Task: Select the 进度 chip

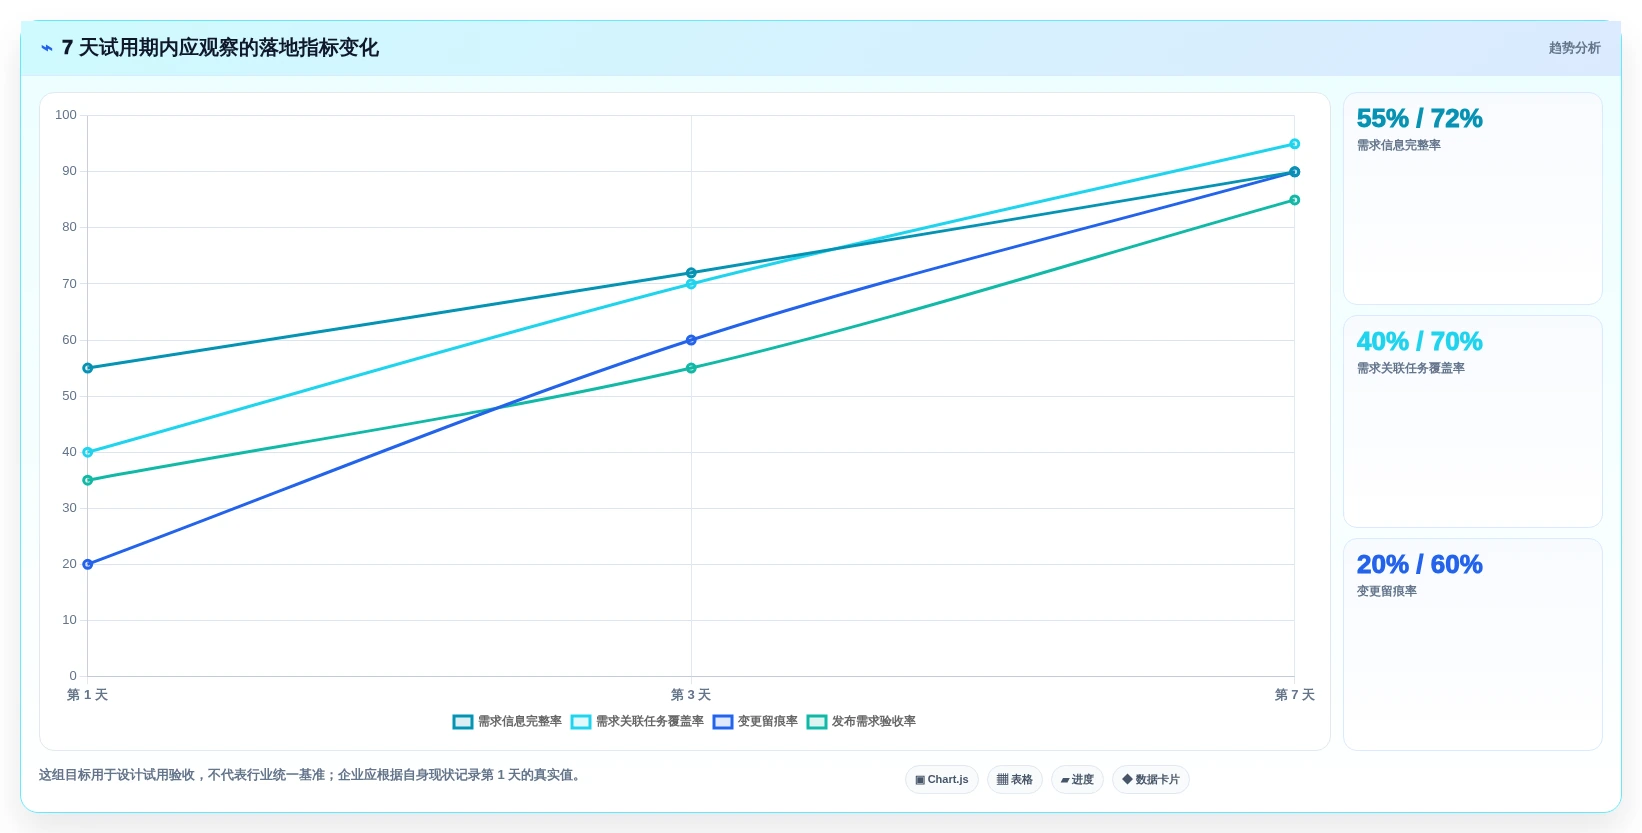Action: pos(1077,780)
